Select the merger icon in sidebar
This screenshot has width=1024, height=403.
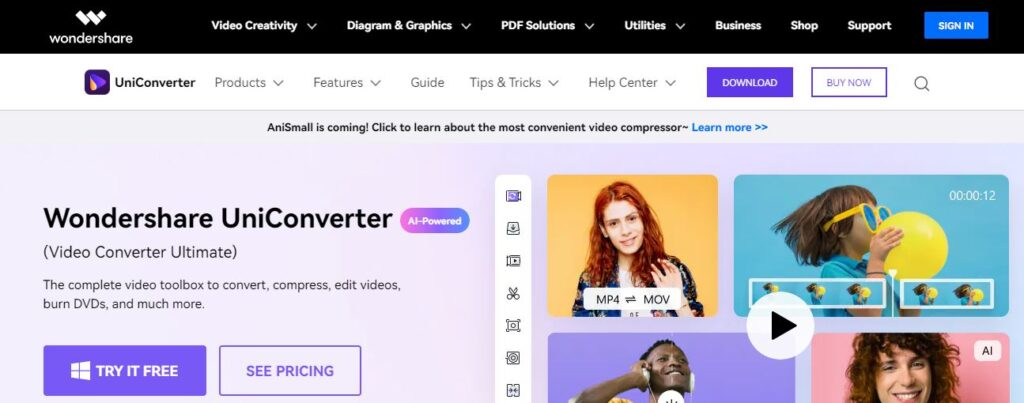click(x=513, y=391)
